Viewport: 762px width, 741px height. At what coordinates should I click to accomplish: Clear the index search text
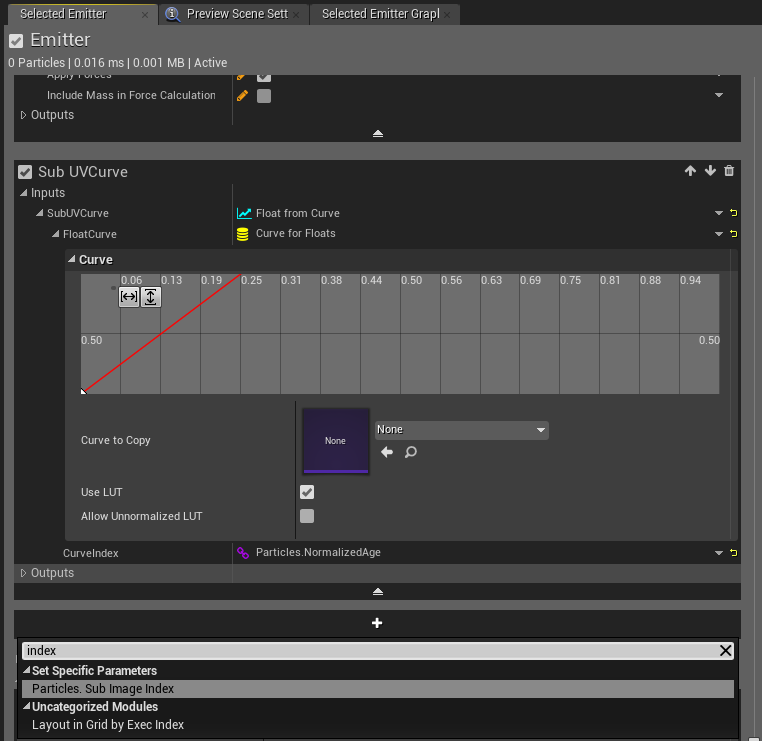click(x=726, y=651)
